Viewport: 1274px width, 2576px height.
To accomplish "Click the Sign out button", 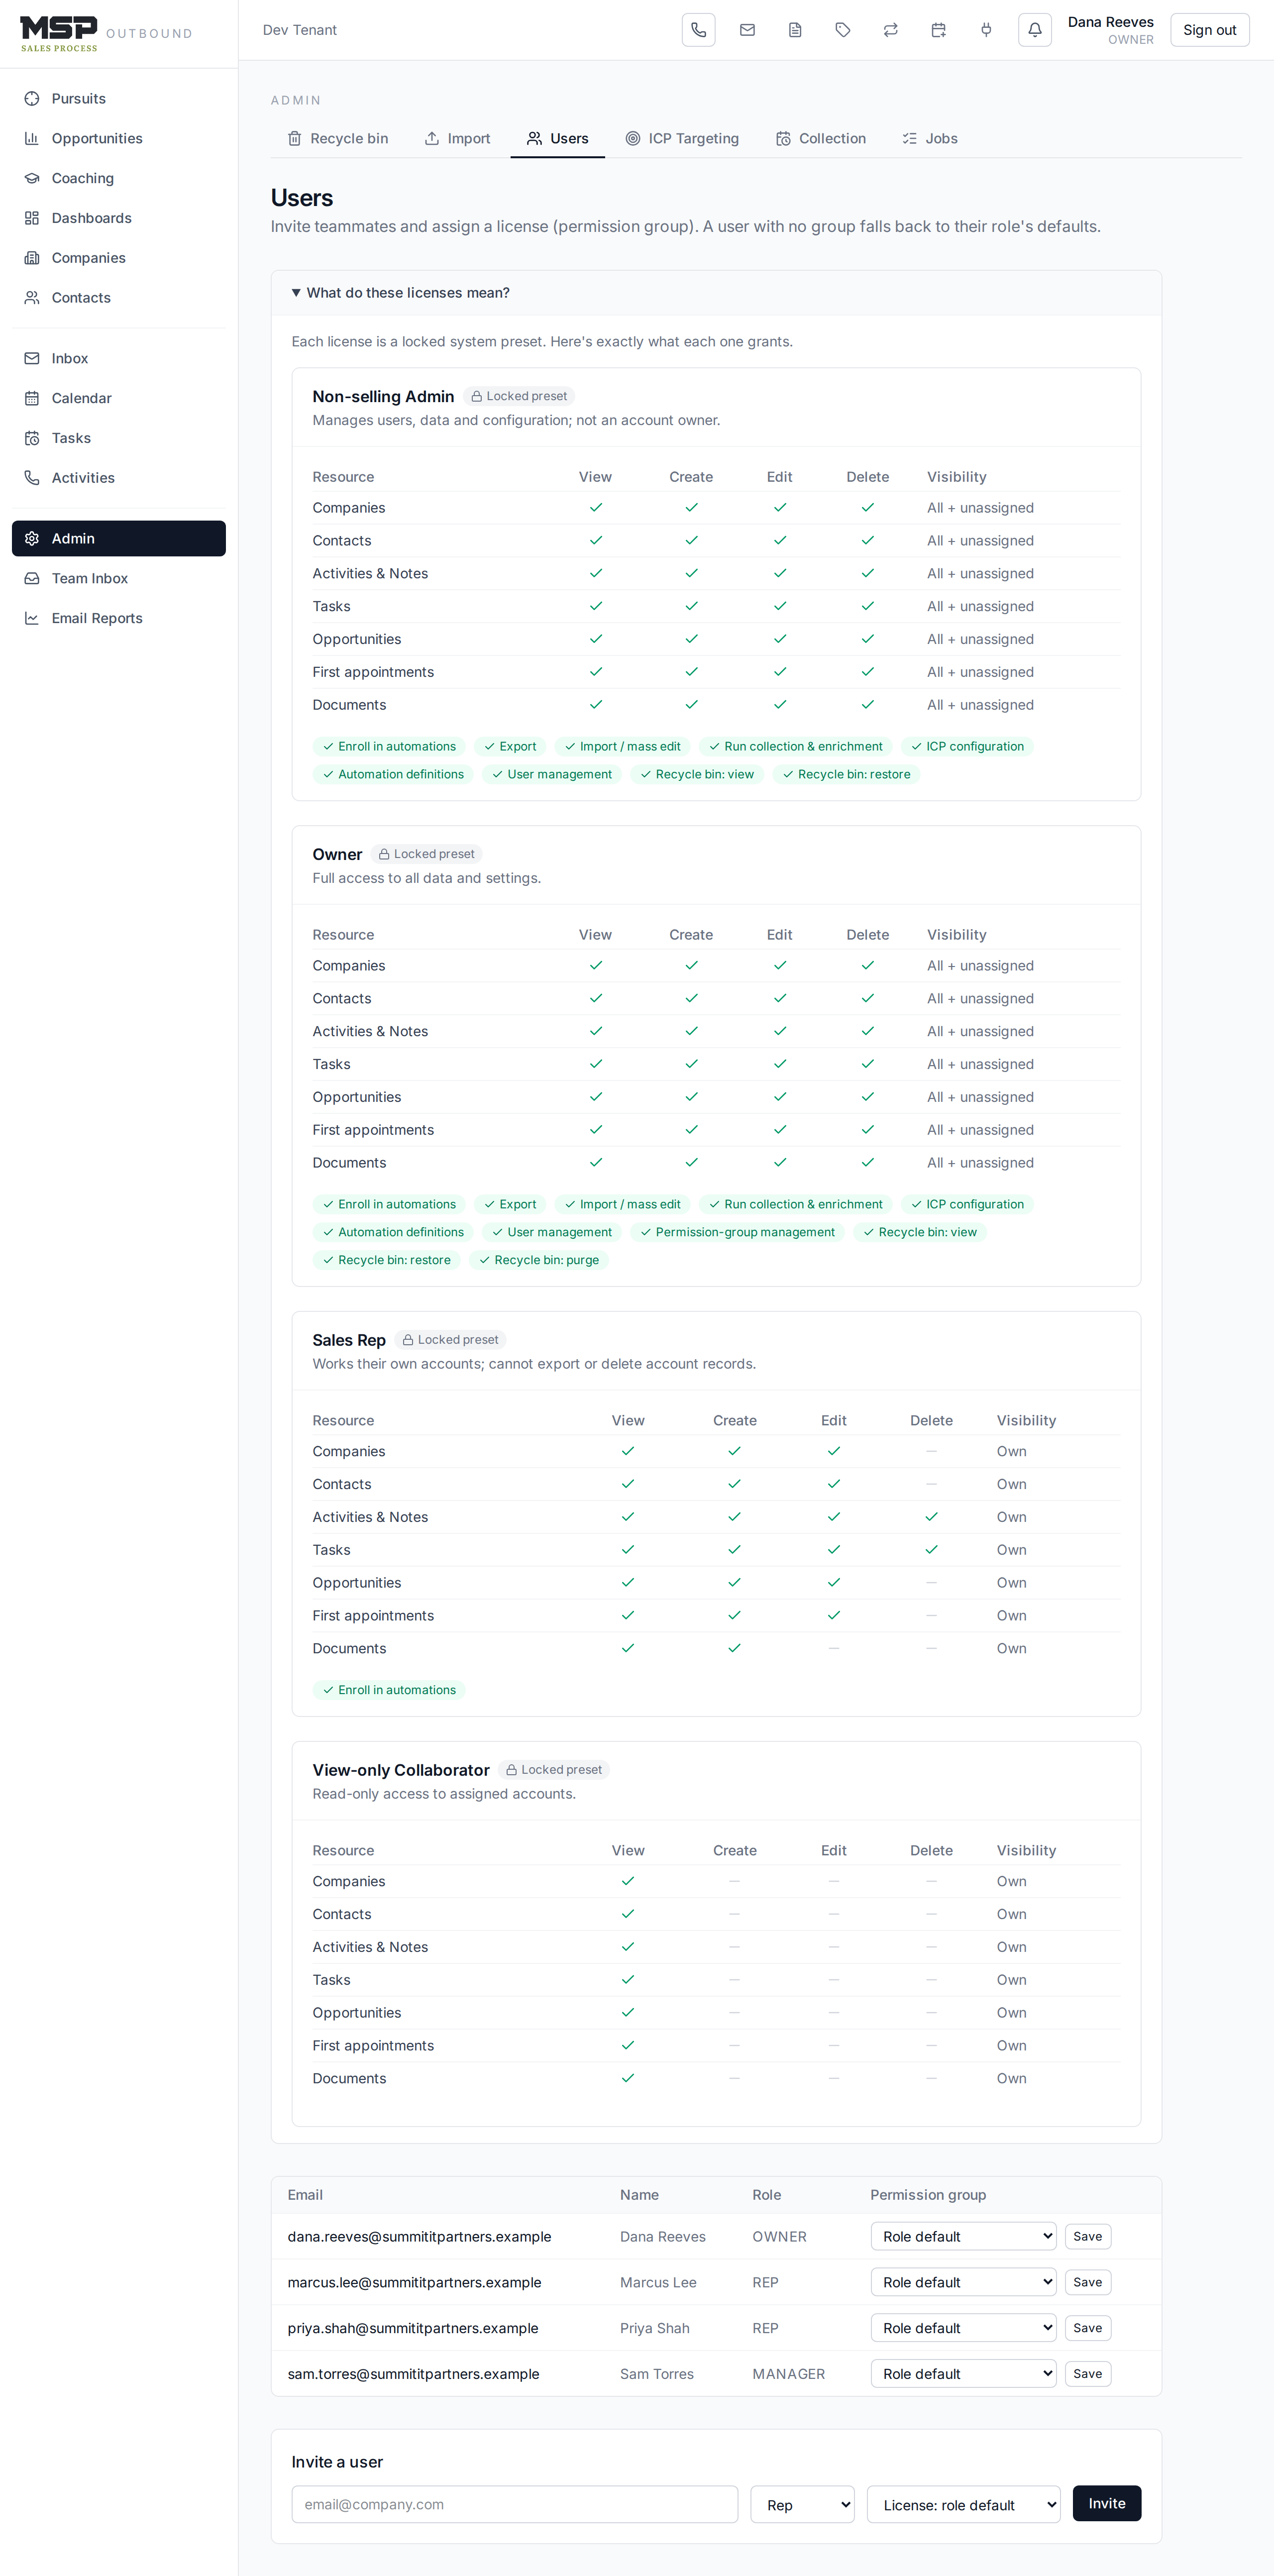I will pos(1209,30).
